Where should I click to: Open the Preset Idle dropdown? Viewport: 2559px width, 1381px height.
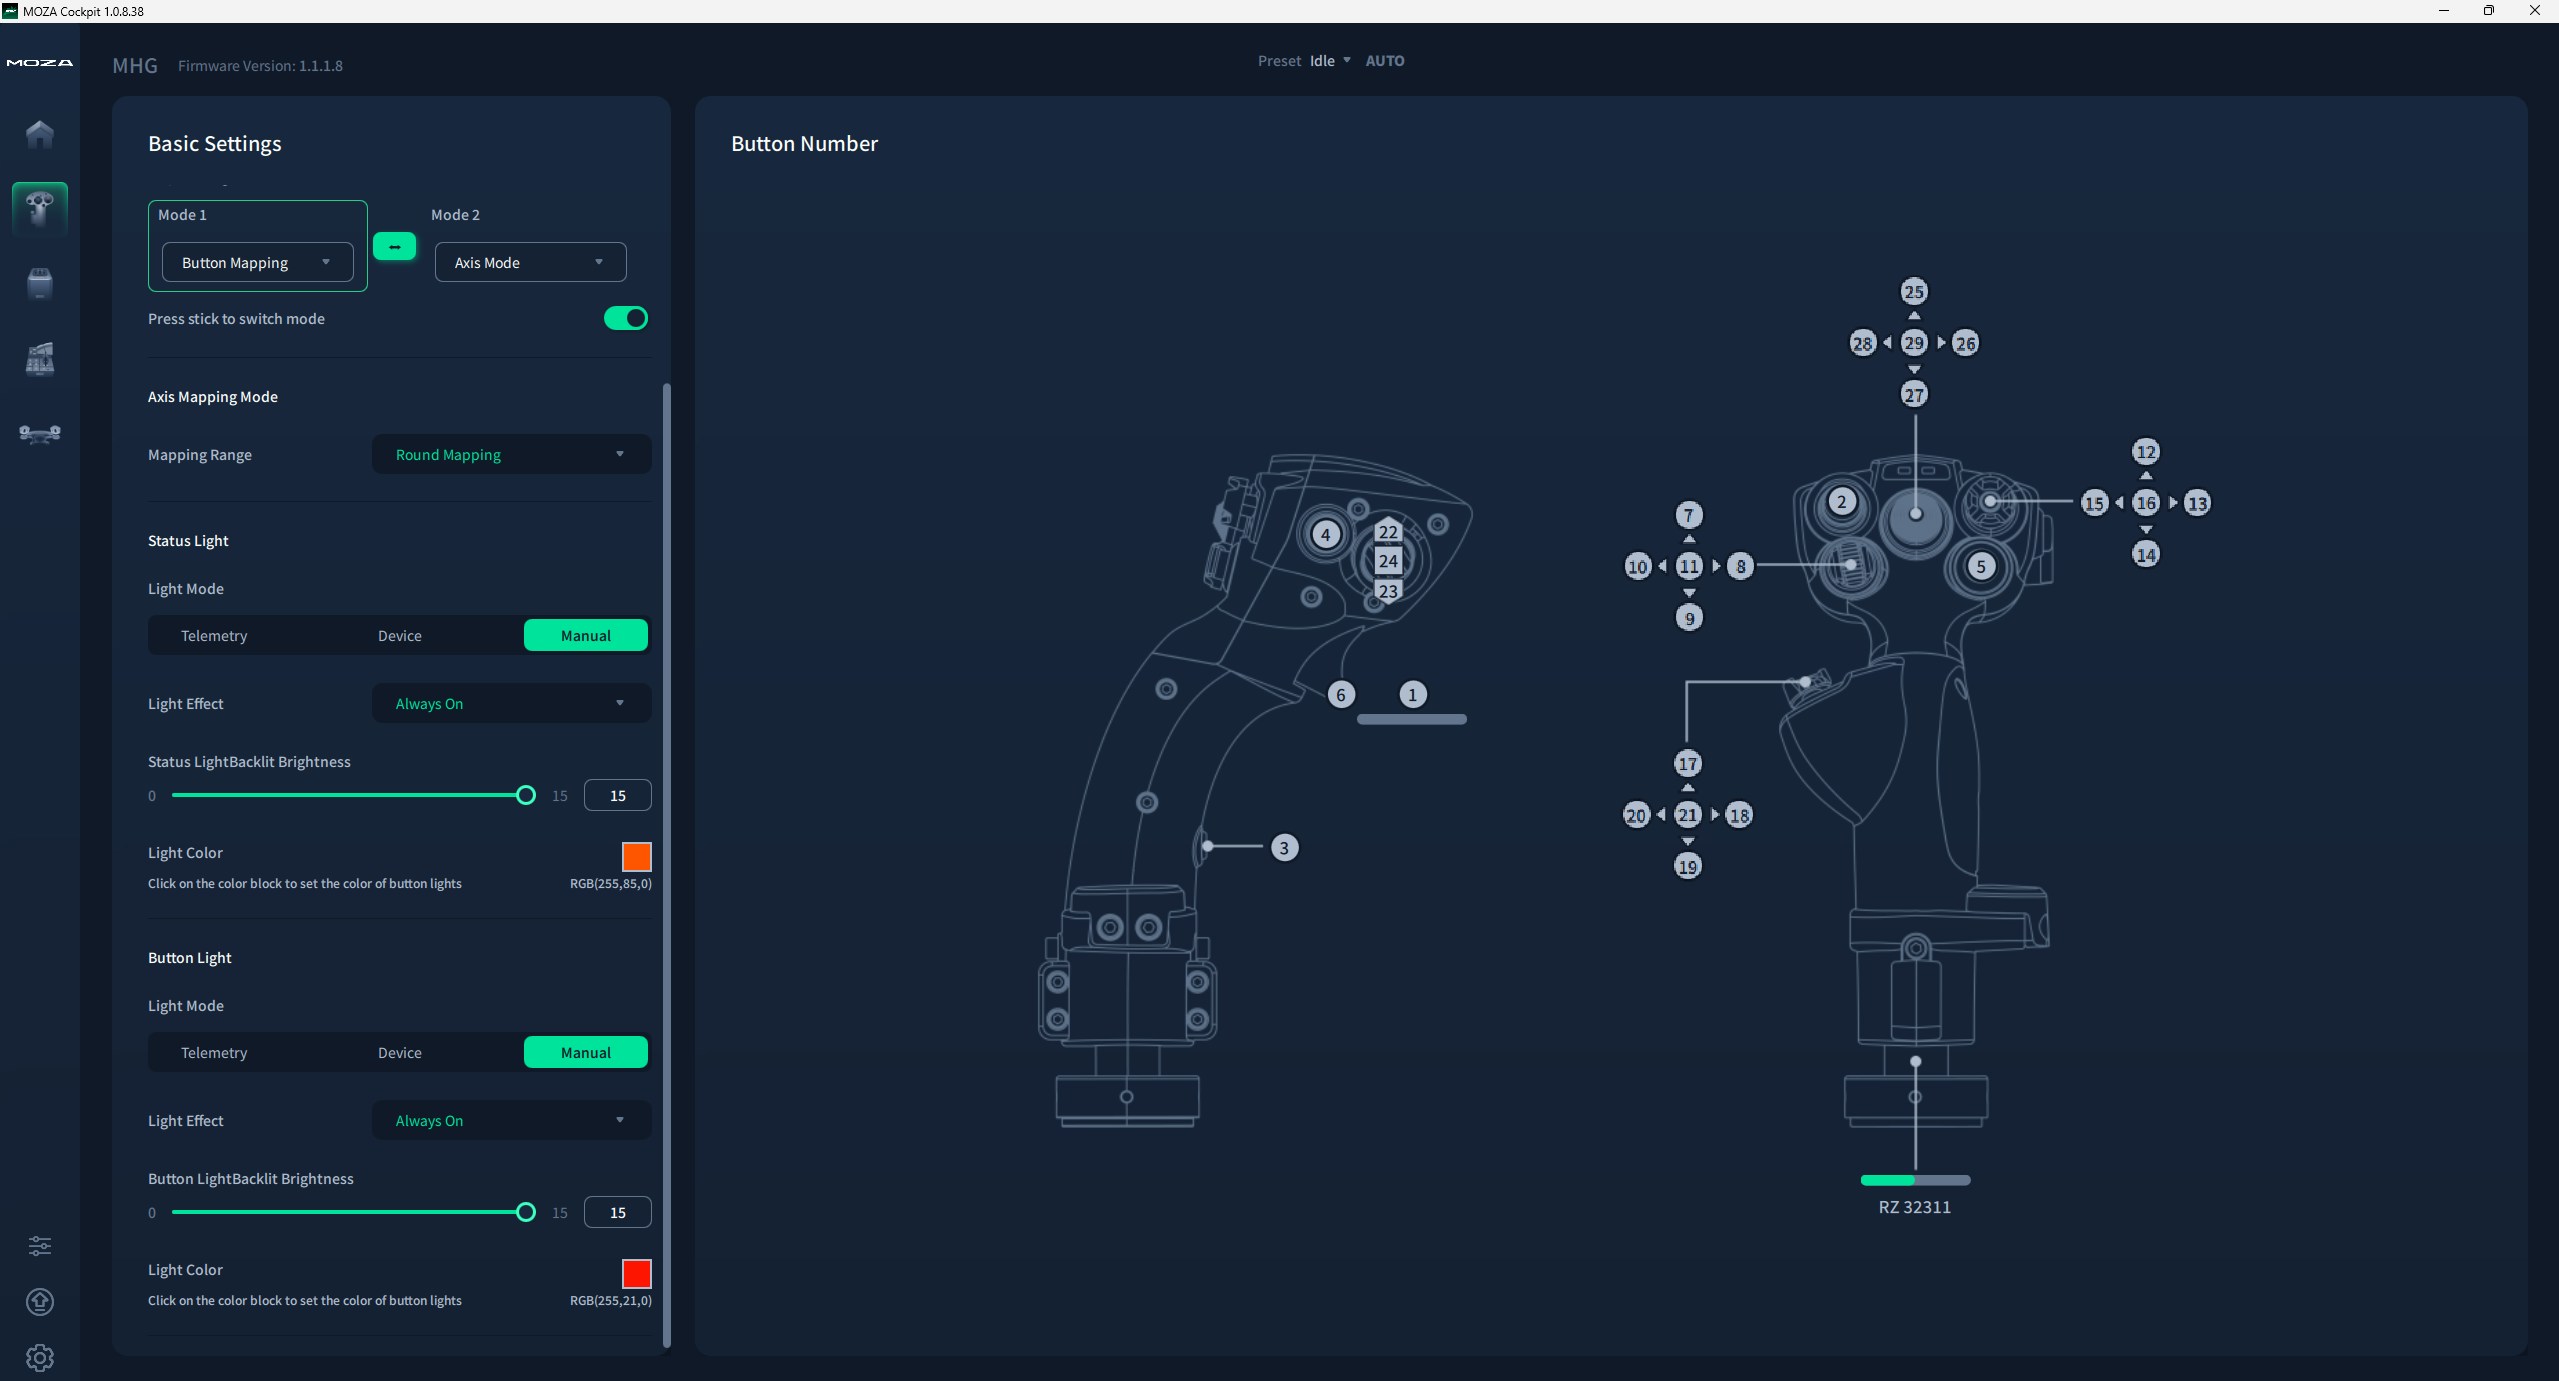1329,61
